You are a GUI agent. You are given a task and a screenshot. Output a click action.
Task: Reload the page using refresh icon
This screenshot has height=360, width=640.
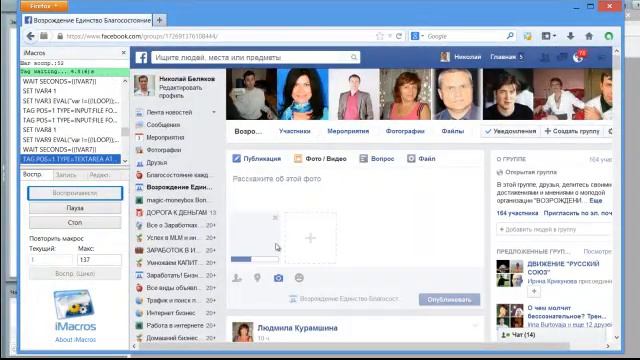click(399, 36)
